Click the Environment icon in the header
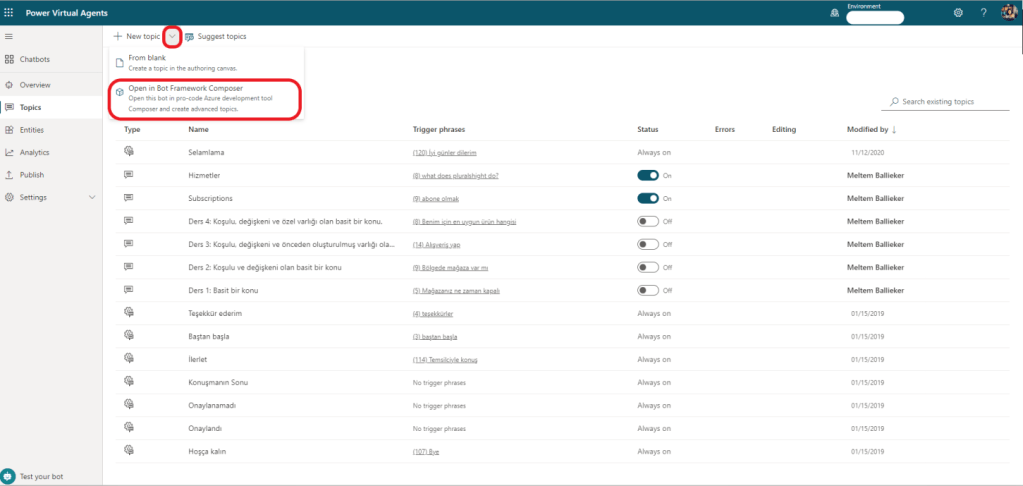This screenshot has height=486, width=1023. click(x=835, y=13)
